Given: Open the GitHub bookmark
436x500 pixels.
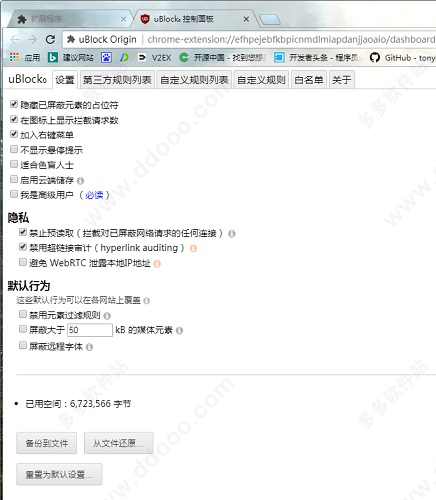Looking at the screenshot, I should tap(402, 57).
